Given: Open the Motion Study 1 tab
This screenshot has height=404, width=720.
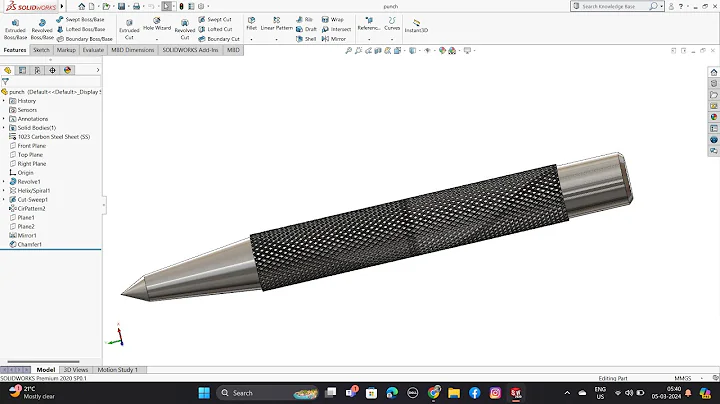Looking at the screenshot, I should click(117, 370).
